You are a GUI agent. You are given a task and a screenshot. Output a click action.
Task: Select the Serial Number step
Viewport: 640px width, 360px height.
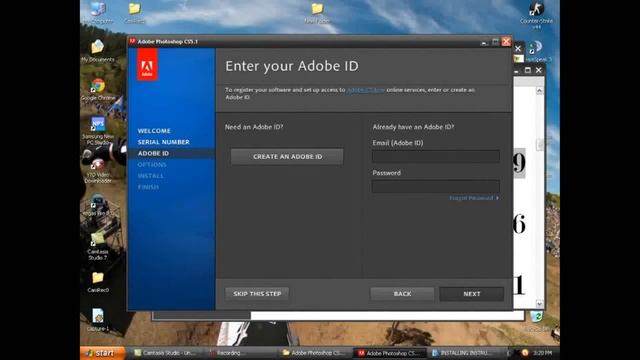[x=163, y=142]
